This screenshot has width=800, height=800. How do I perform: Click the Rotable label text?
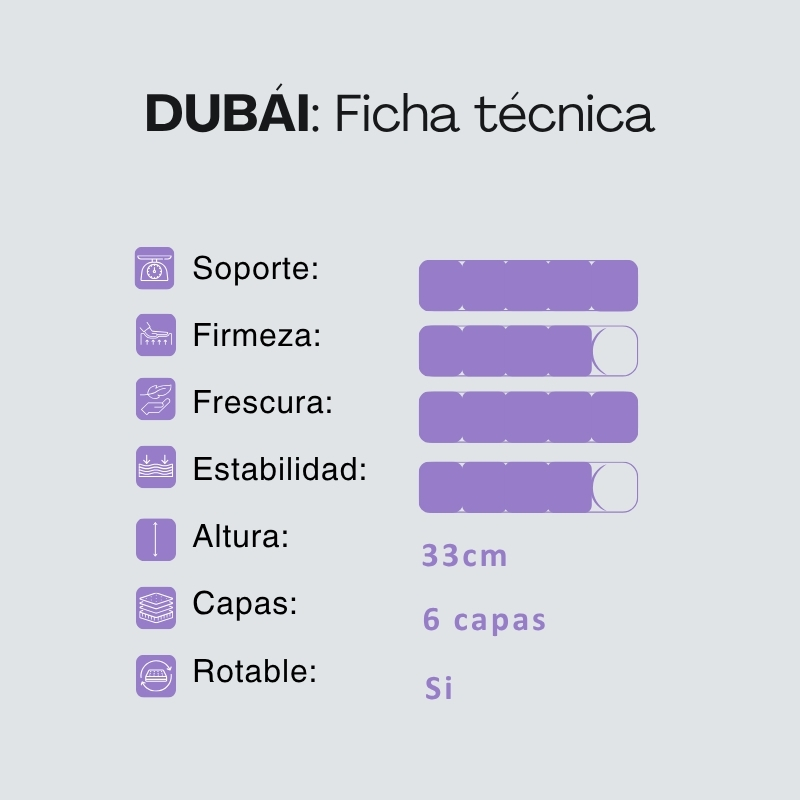click(254, 672)
